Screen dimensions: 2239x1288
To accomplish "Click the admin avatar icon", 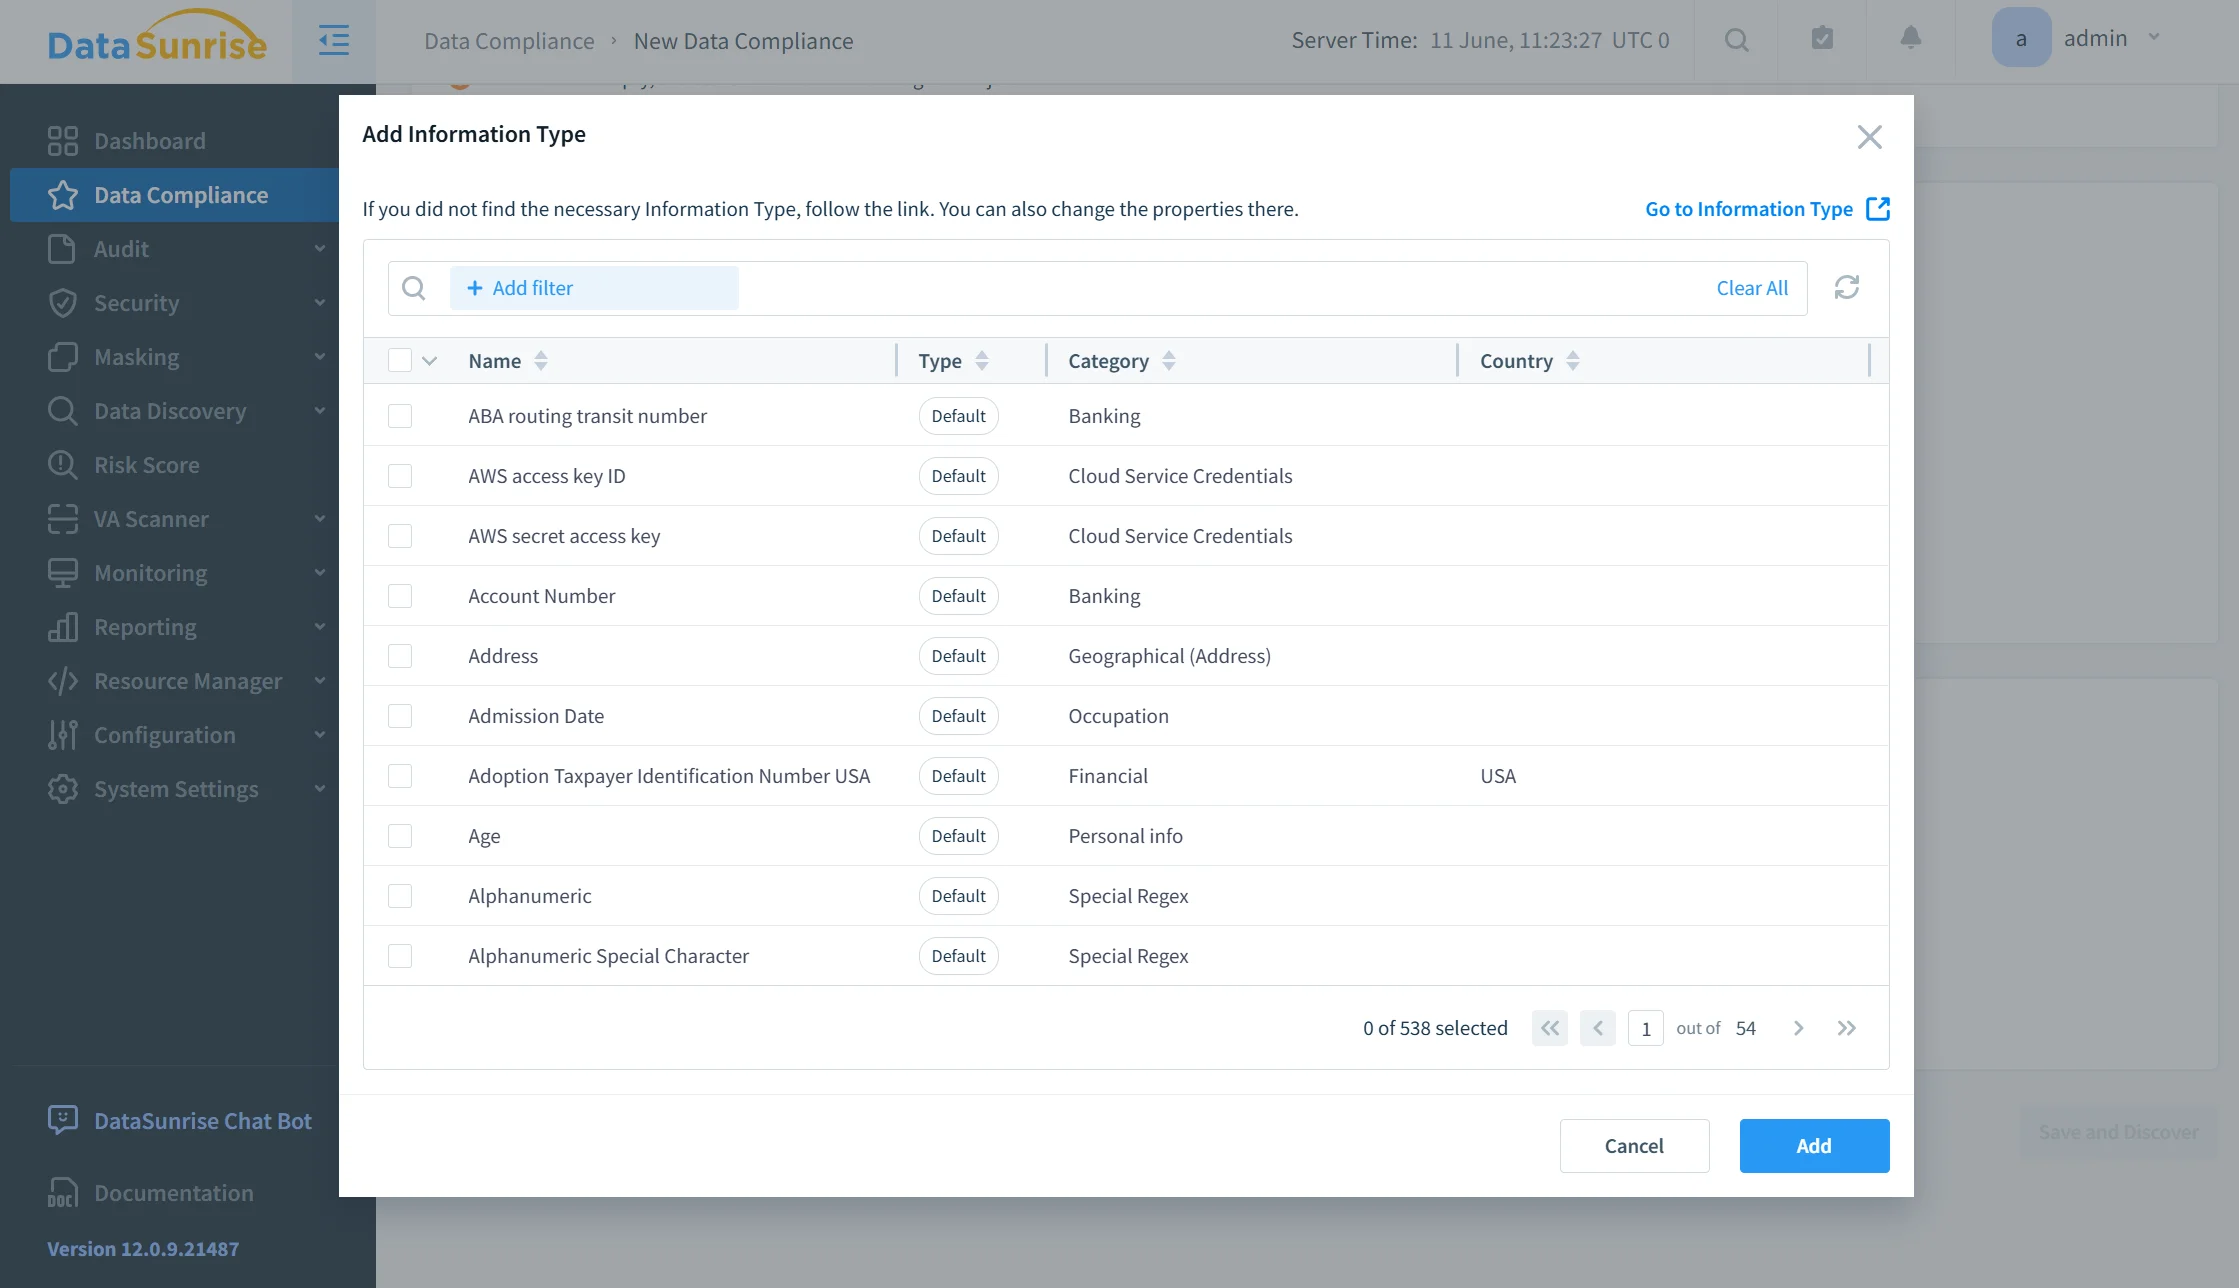I will (x=2021, y=38).
